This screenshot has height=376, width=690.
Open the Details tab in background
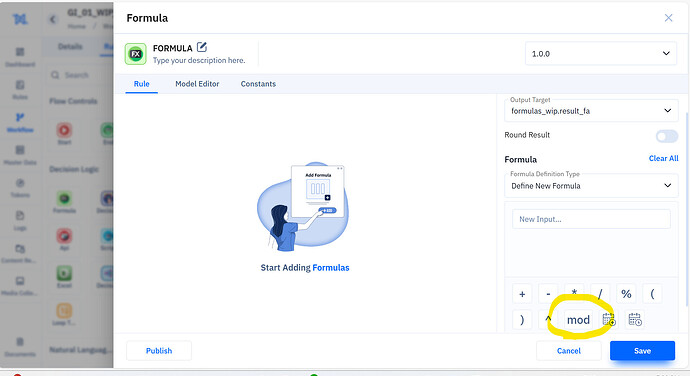point(70,47)
